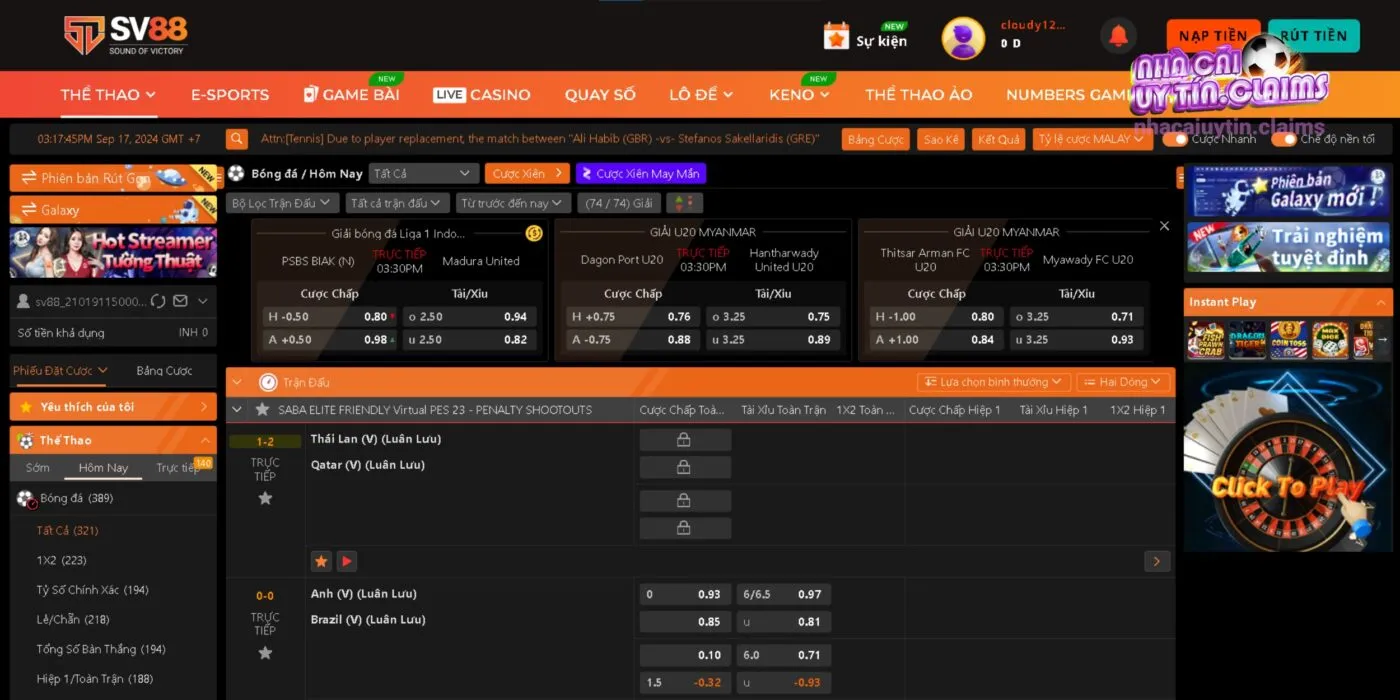Open the envelope messages icon

tap(180, 301)
